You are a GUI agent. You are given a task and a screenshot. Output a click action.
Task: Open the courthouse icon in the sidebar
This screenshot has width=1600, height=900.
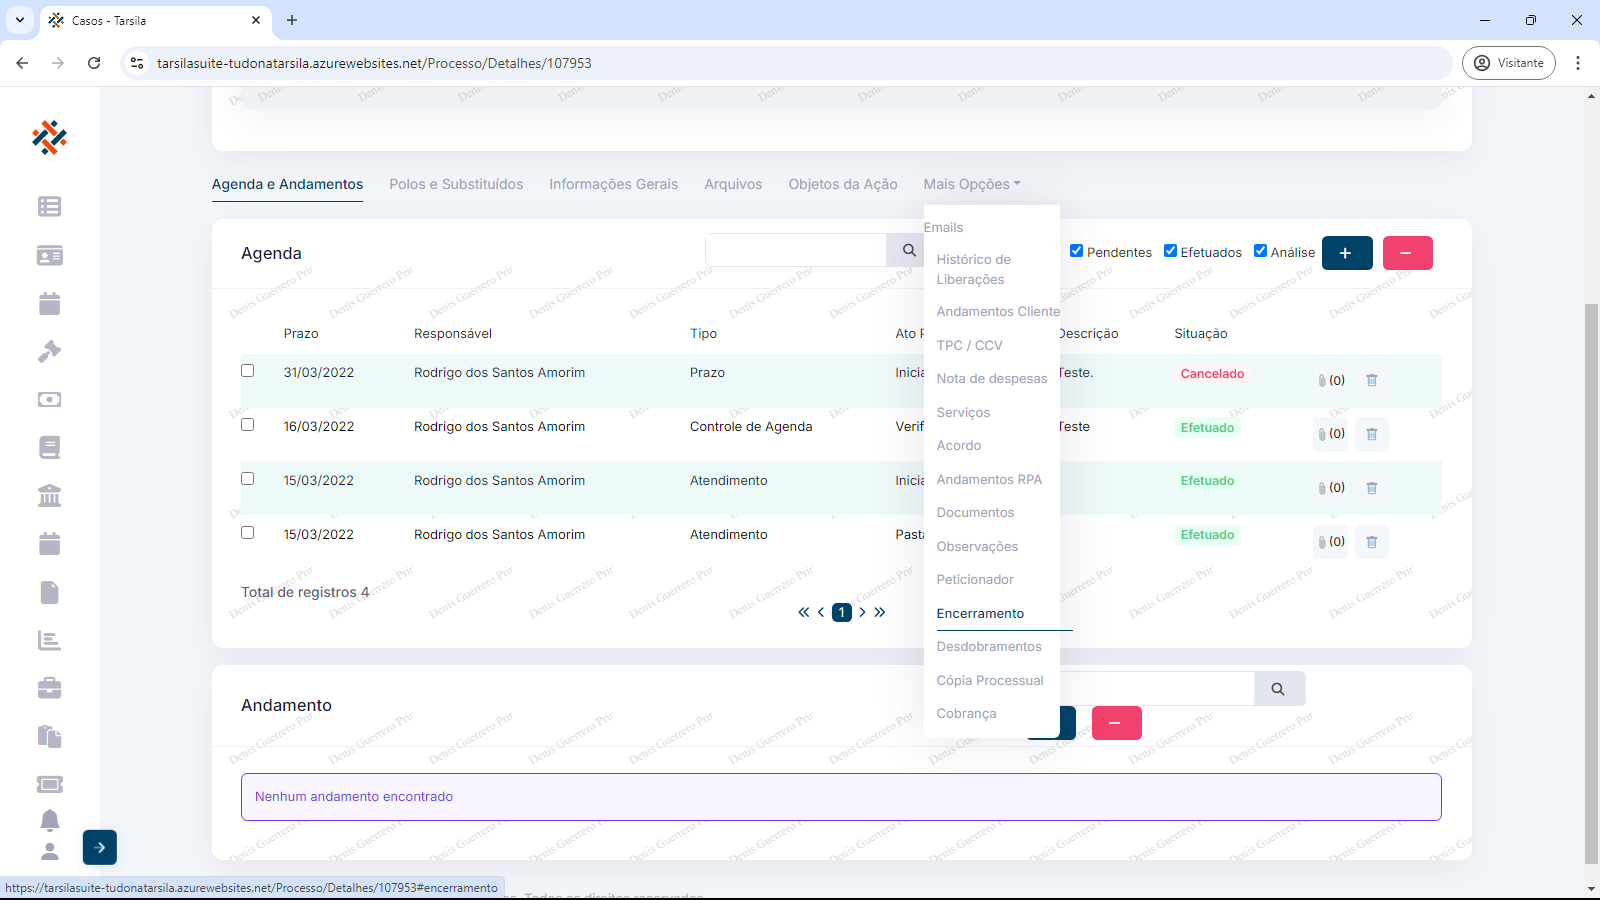[x=49, y=495]
